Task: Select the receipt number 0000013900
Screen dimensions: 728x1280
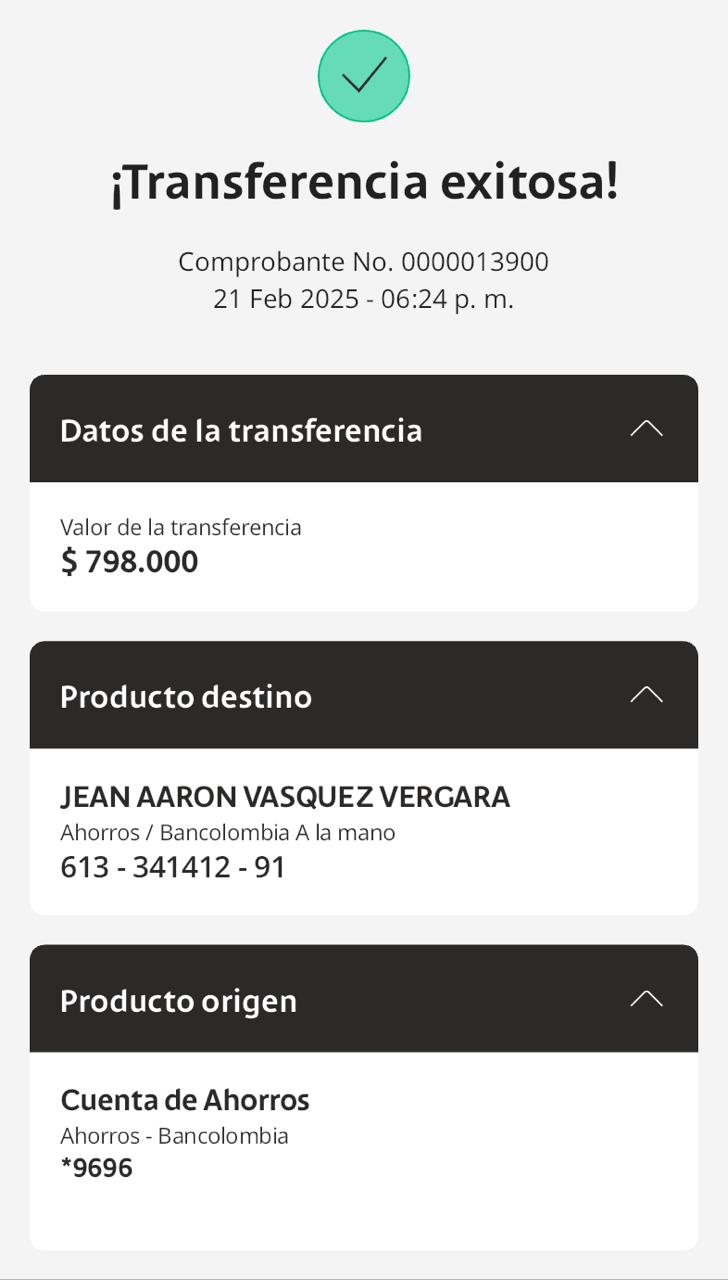Action: 475,262
